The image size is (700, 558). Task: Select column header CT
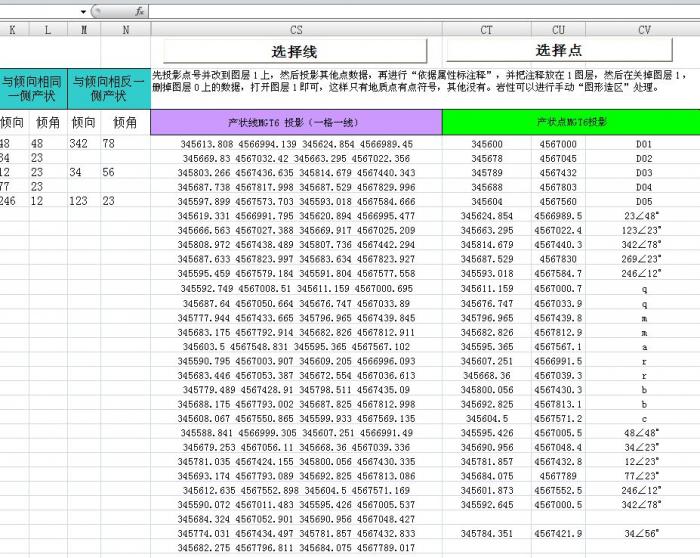(x=487, y=30)
